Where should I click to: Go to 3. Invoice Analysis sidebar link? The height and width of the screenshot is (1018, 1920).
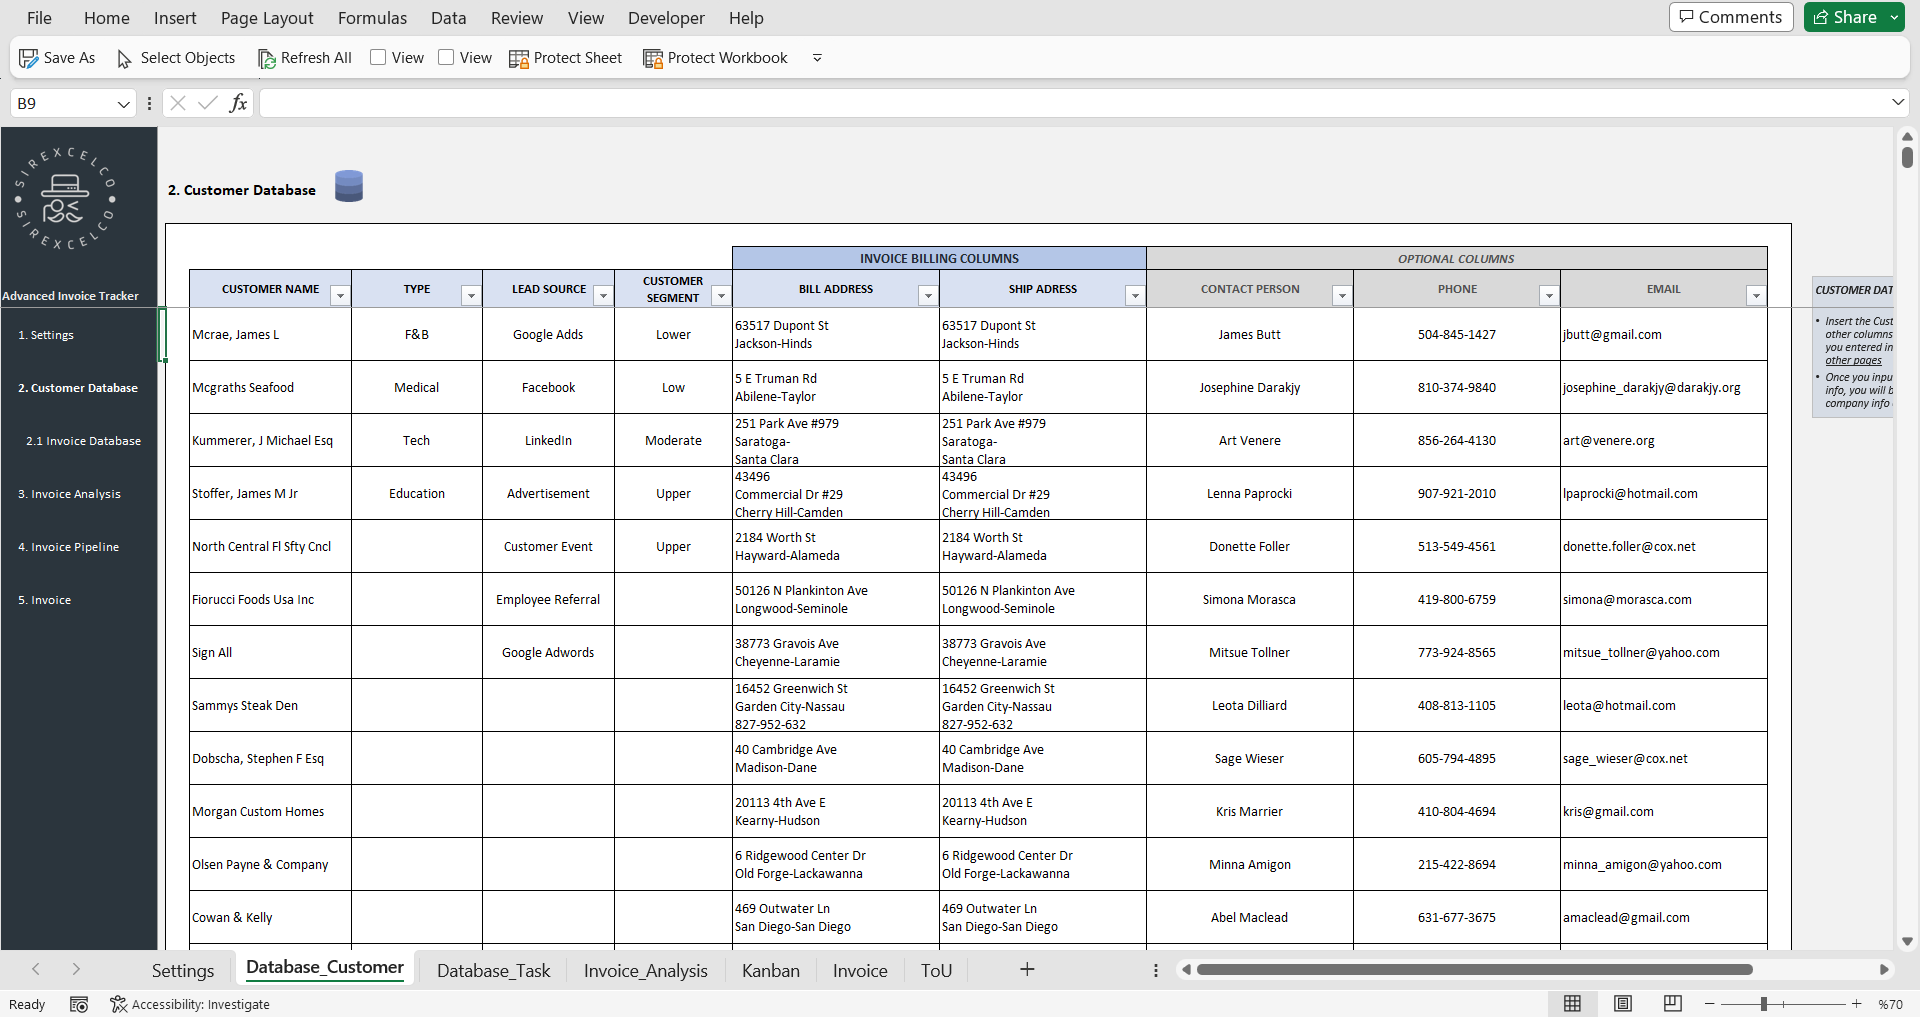point(69,494)
